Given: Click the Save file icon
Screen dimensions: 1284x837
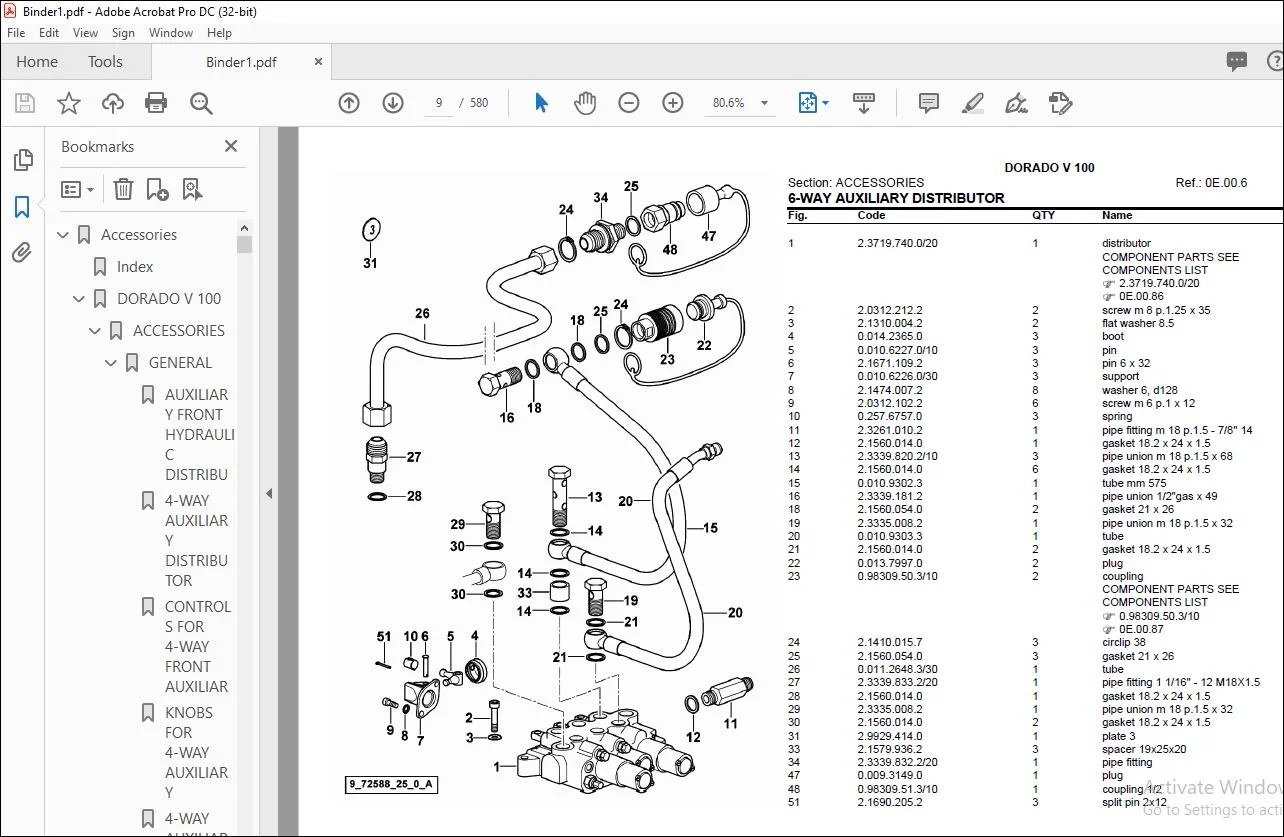Looking at the screenshot, I should [25, 103].
